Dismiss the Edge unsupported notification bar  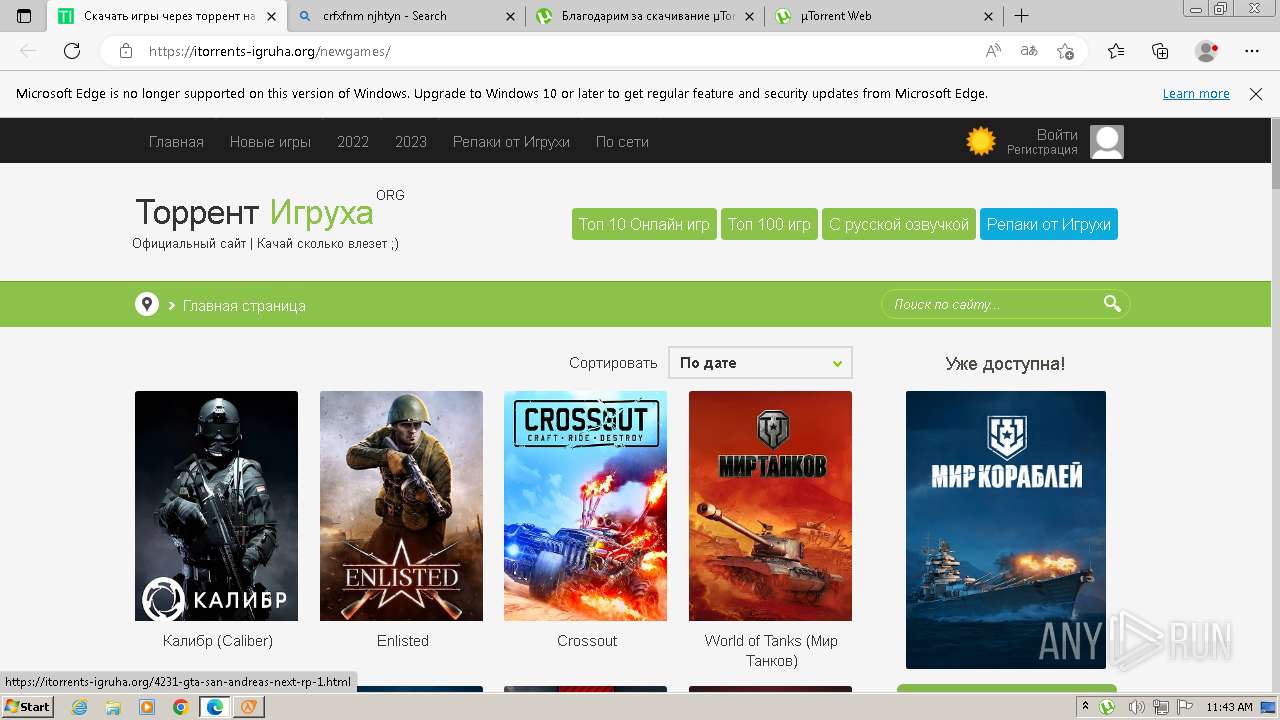(1256, 93)
